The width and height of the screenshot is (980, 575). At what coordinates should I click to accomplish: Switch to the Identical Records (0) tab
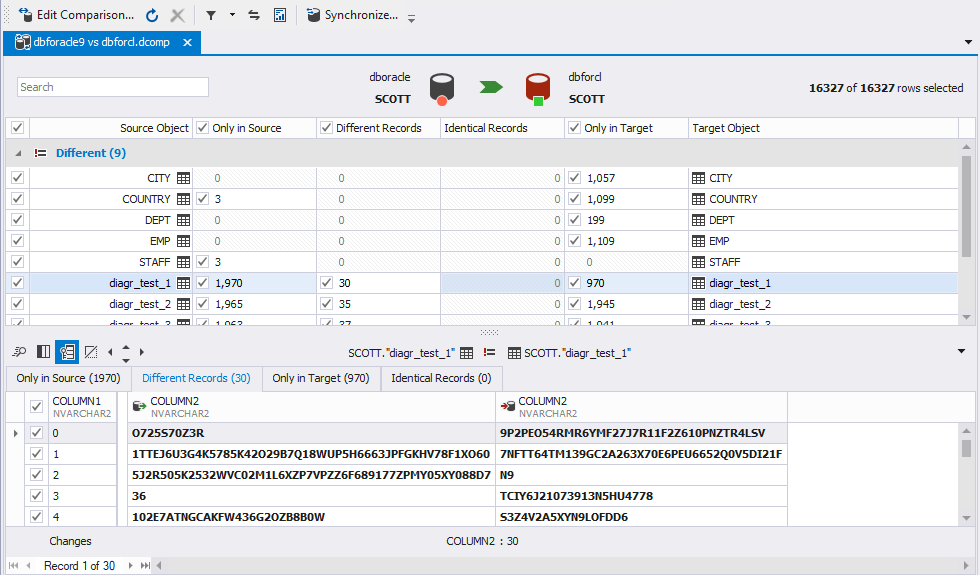441,378
